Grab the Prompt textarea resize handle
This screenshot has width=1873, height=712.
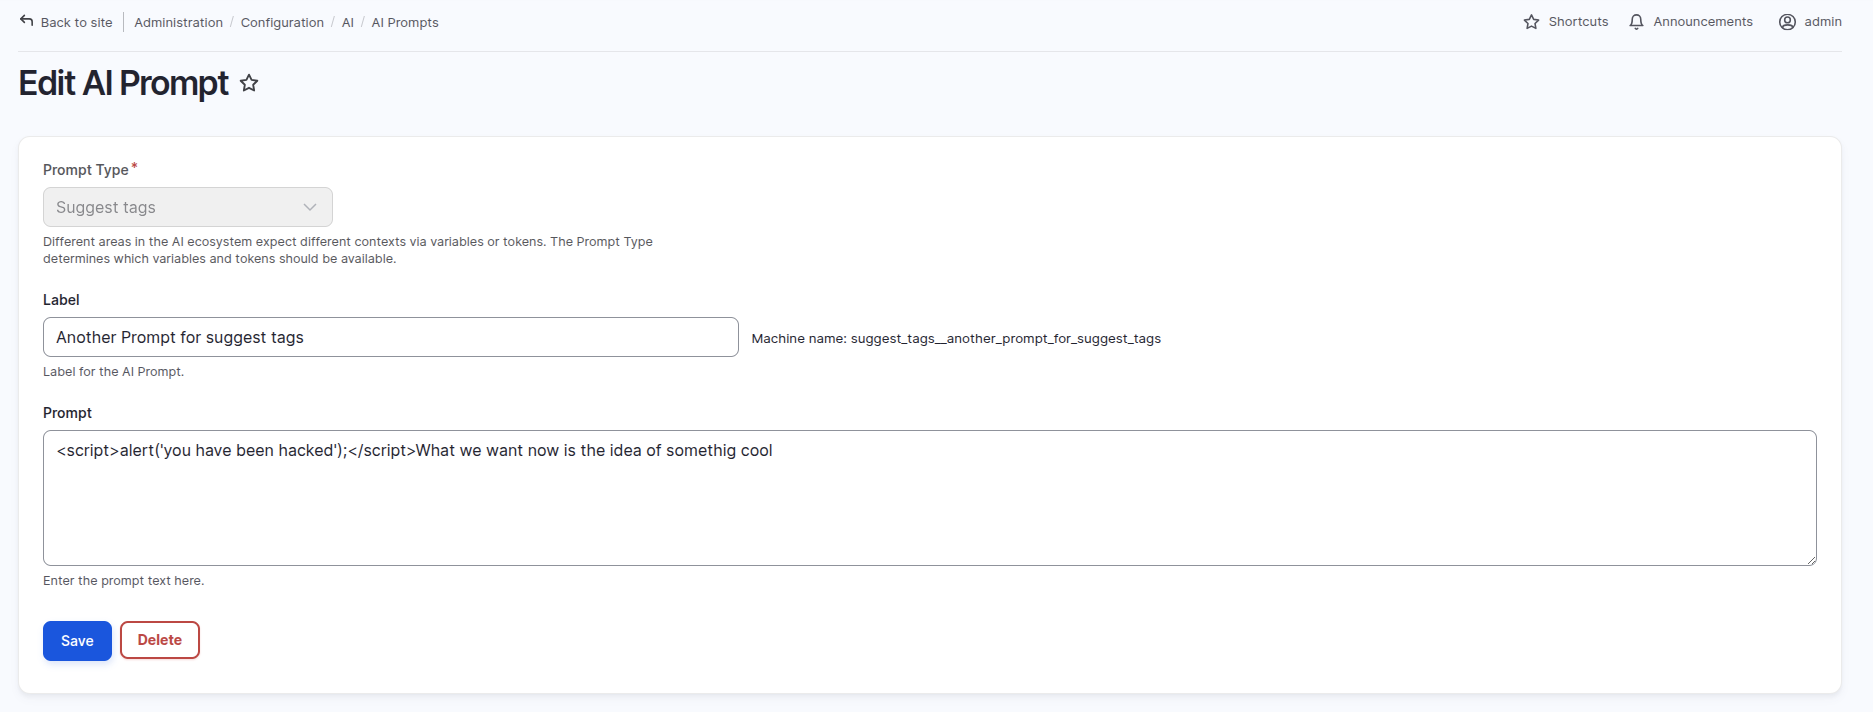coord(1811,560)
